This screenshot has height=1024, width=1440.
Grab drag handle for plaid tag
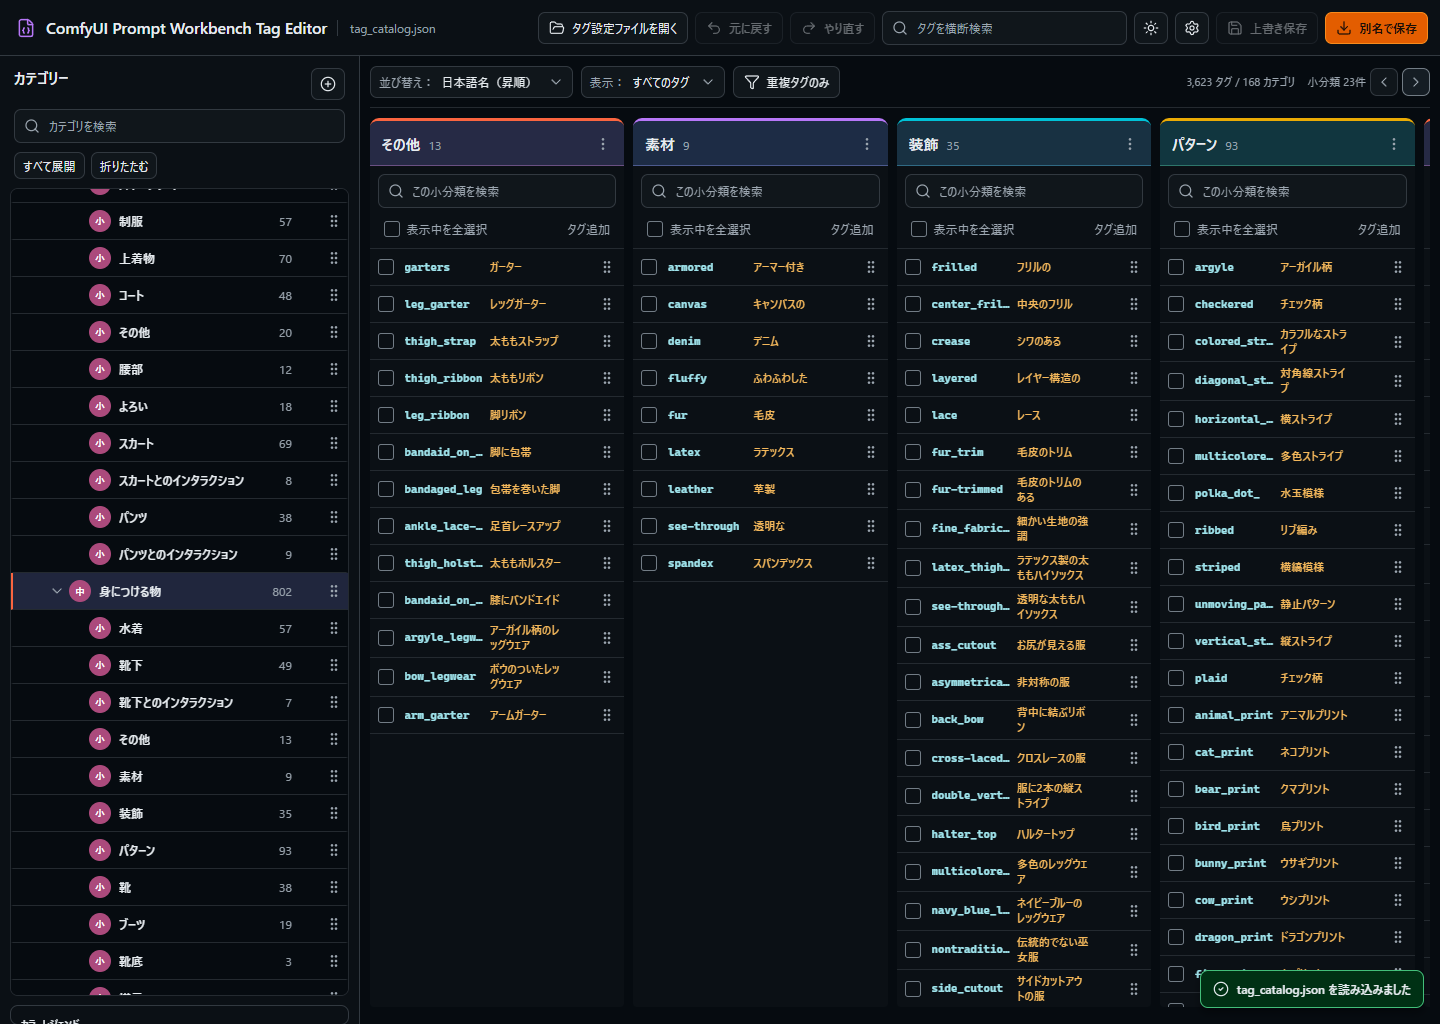coord(1398,678)
